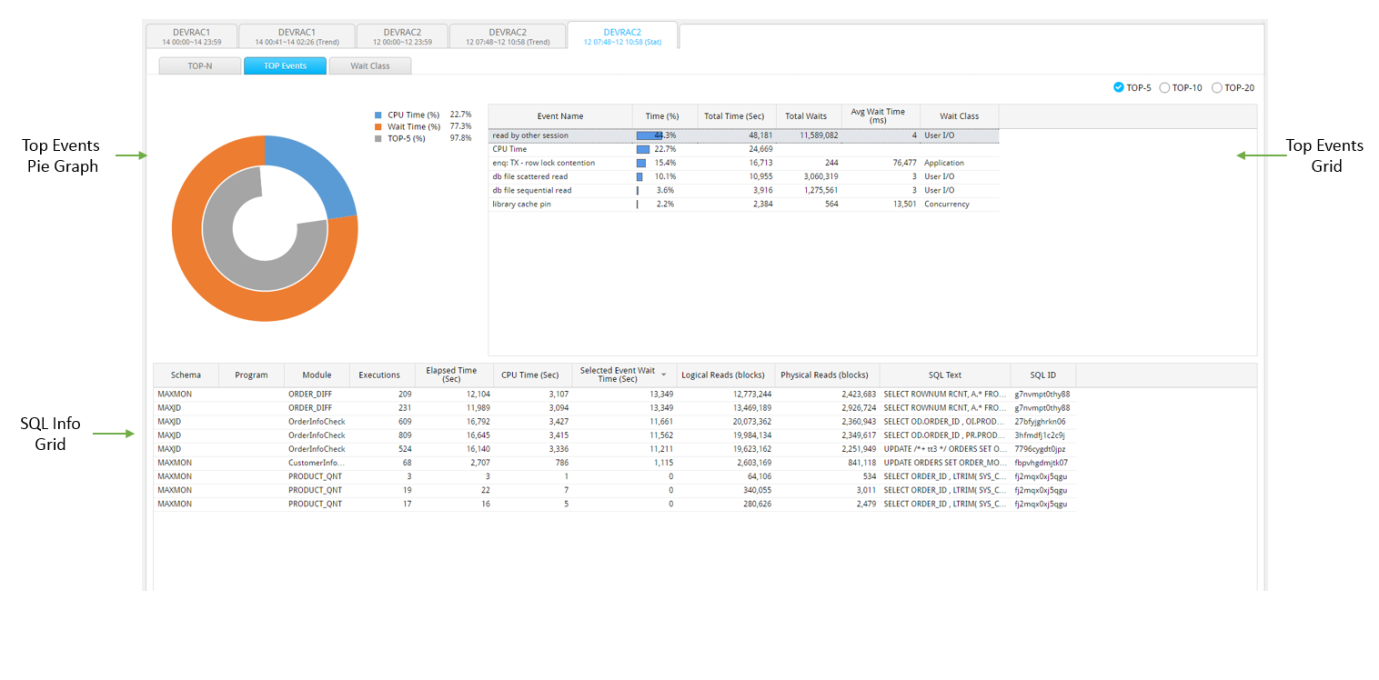Select the 'db file scattered read' row

coord(744,177)
